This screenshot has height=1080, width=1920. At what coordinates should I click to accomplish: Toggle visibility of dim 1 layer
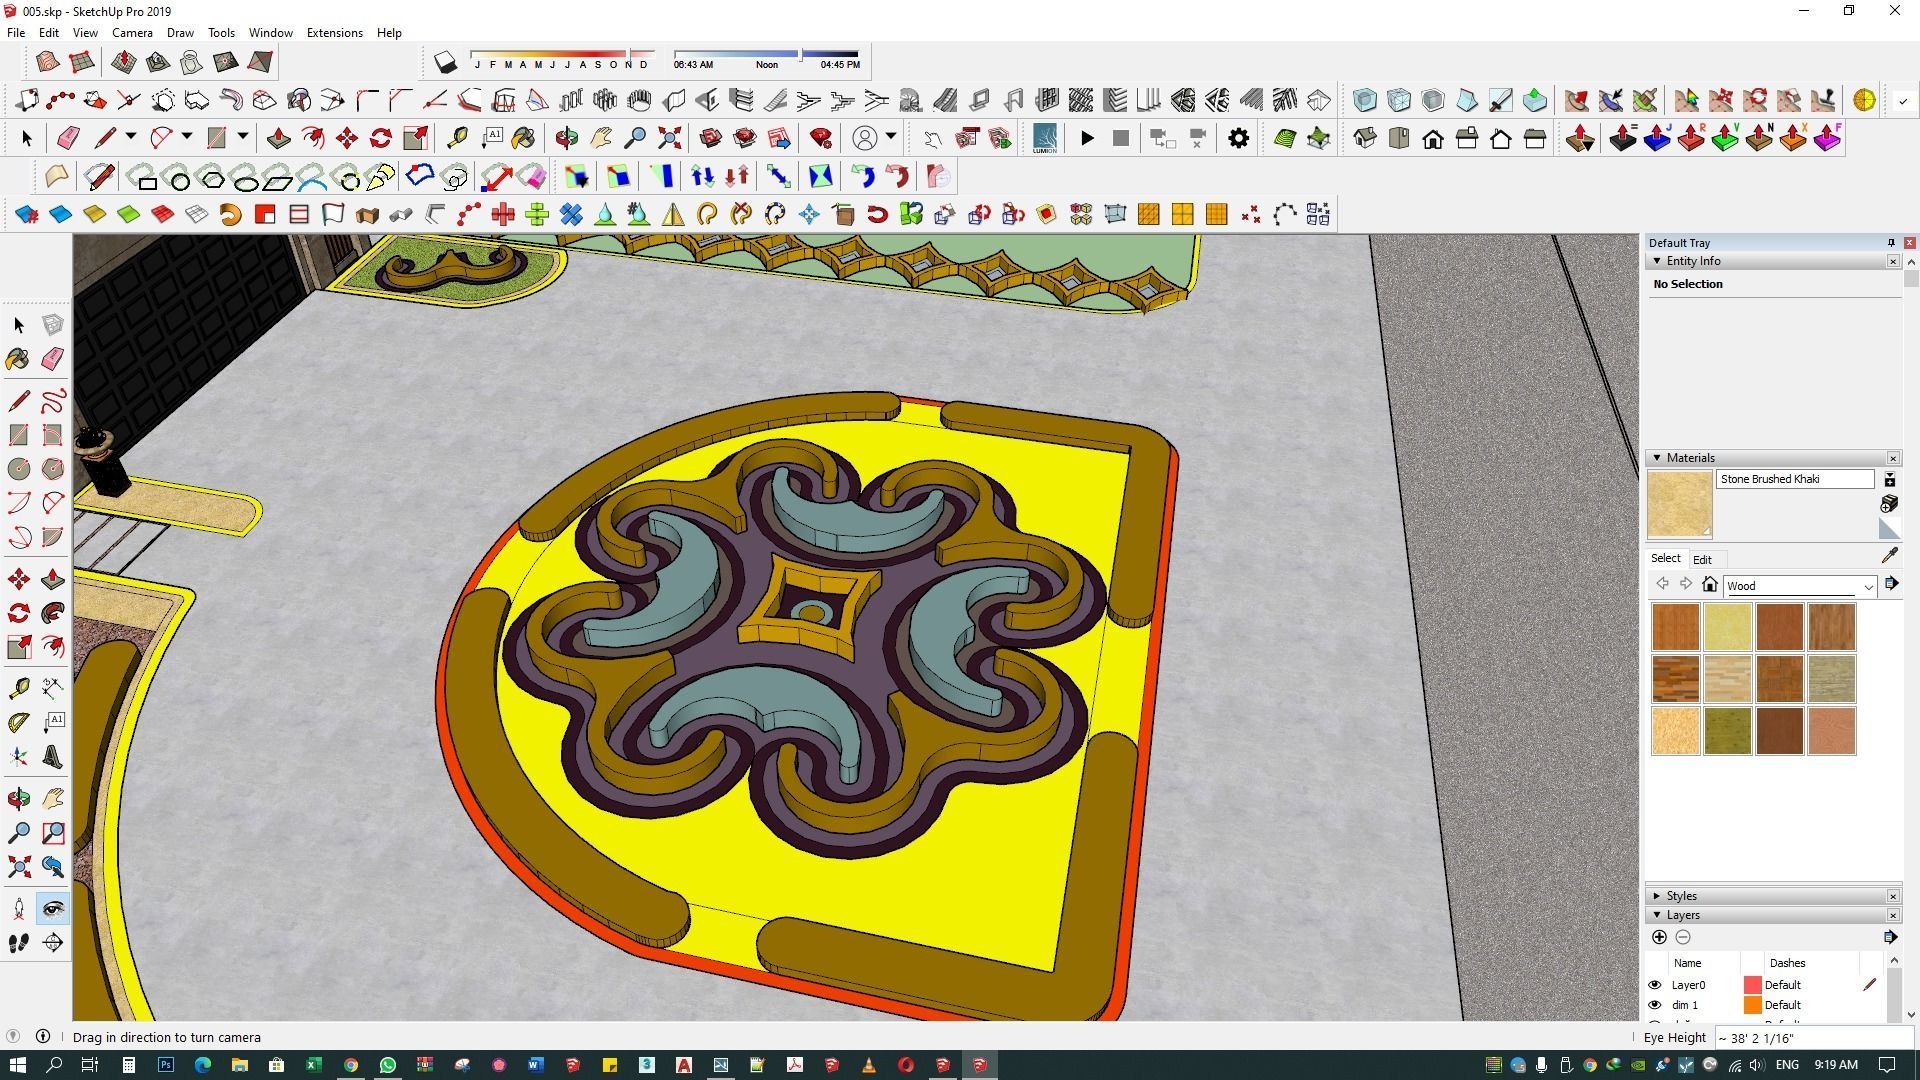(x=1654, y=1005)
